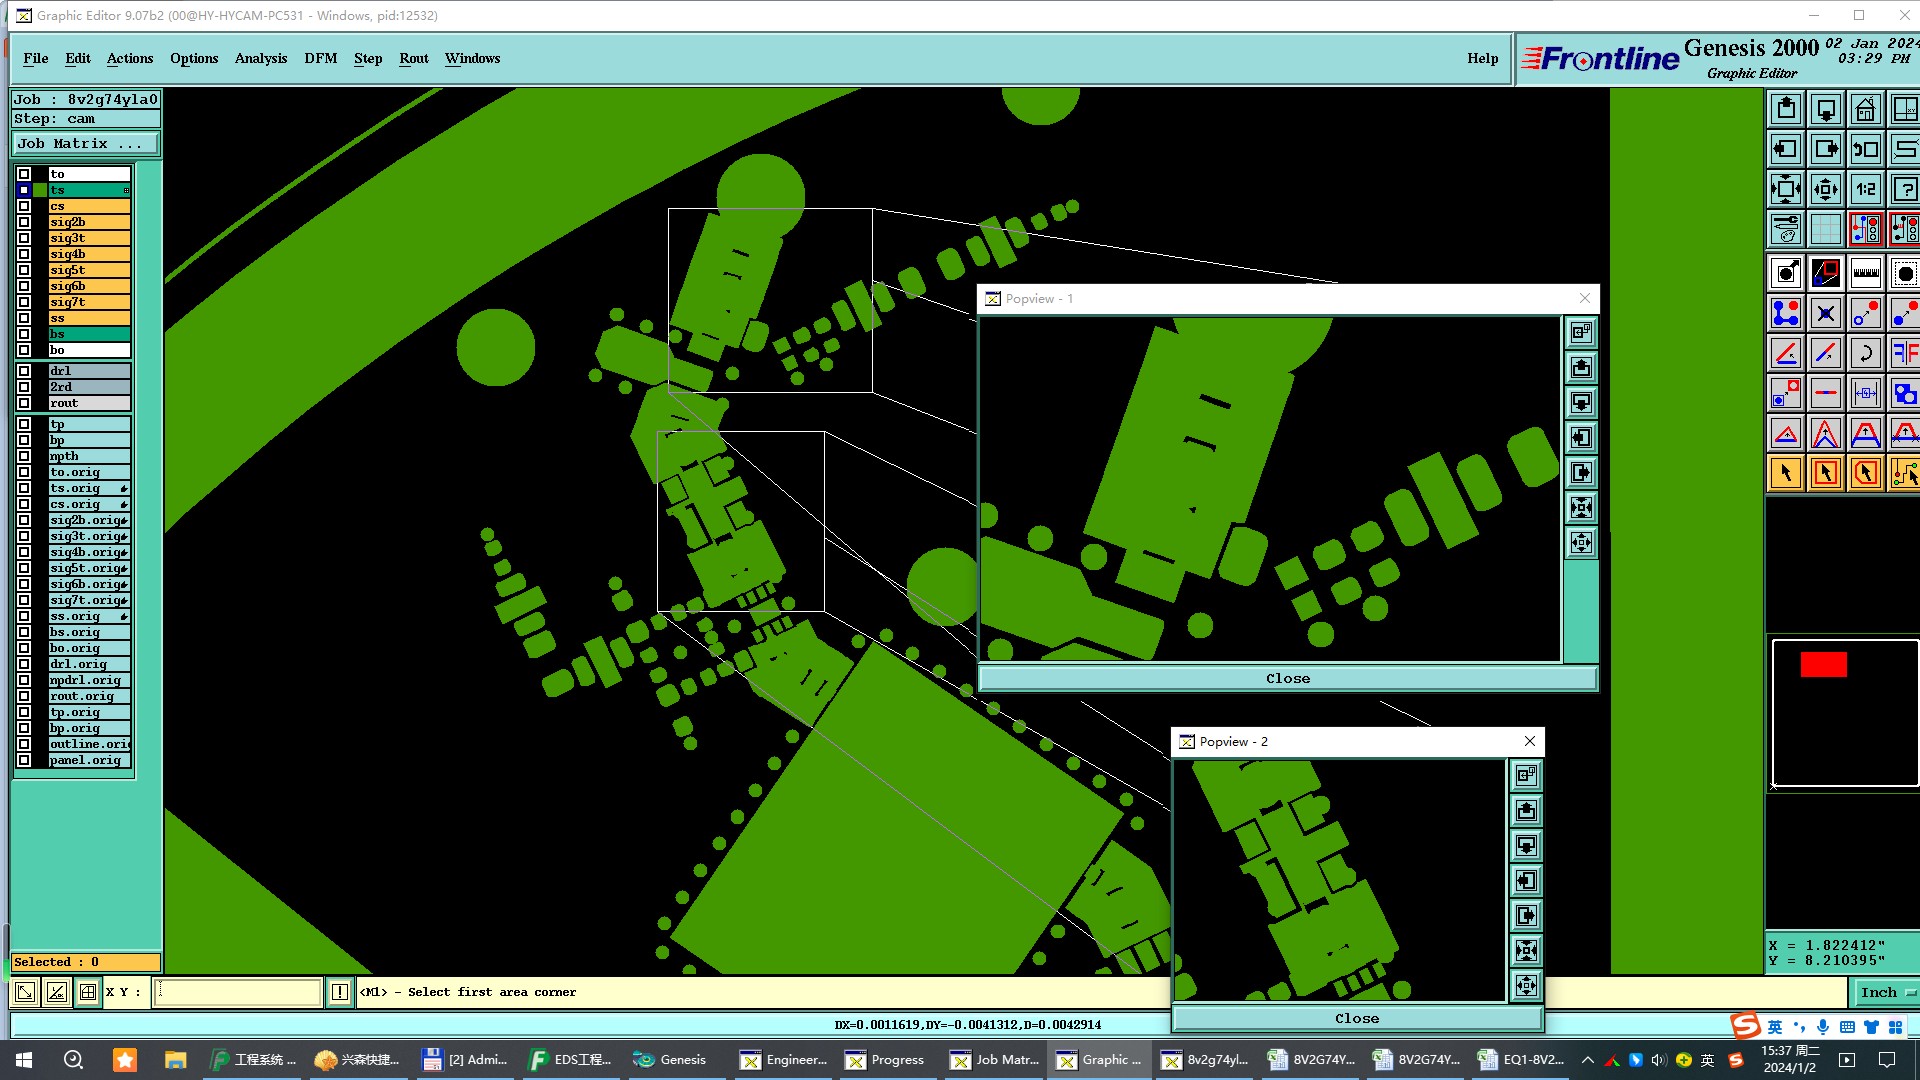
Task: Click the rotate feature tool icon
Action: (x=1865, y=353)
